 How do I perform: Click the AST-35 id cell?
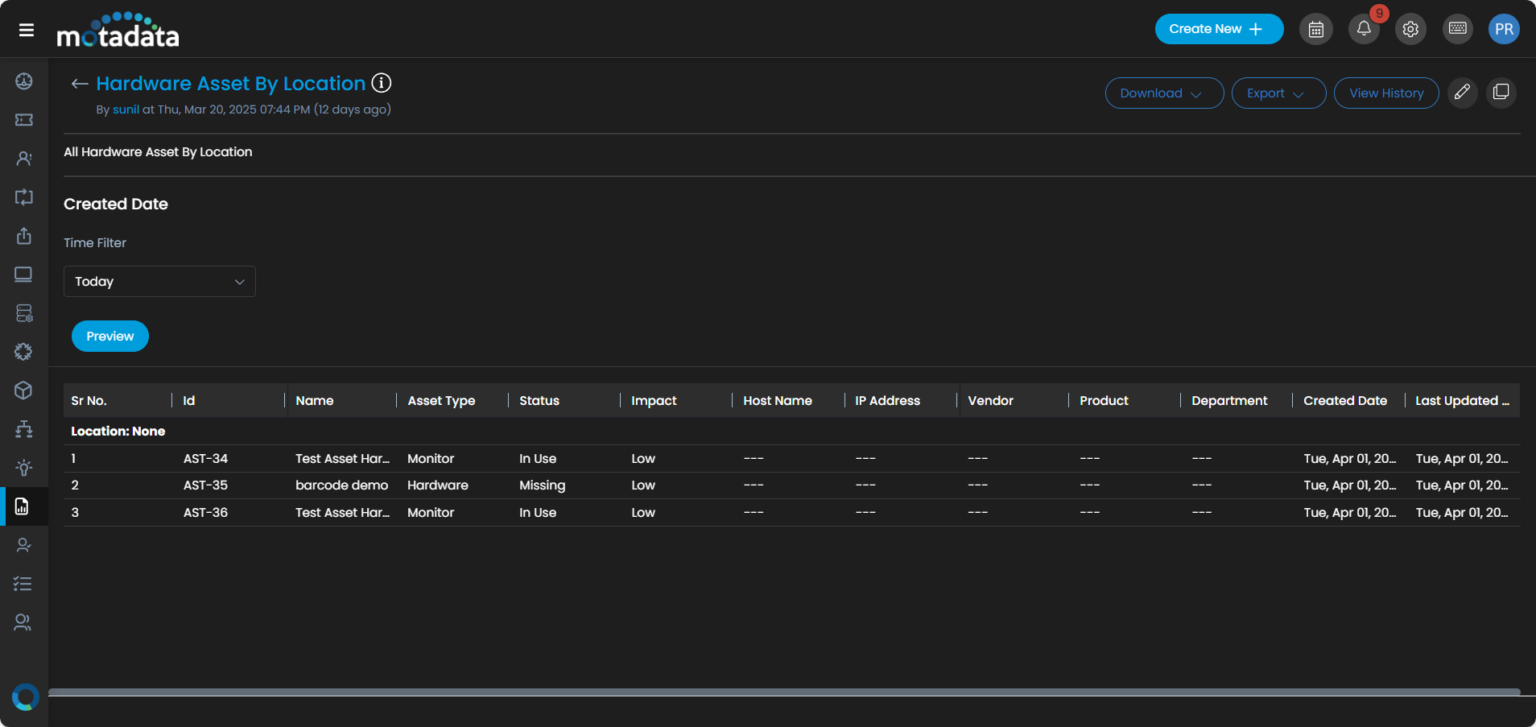[x=206, y=485]
